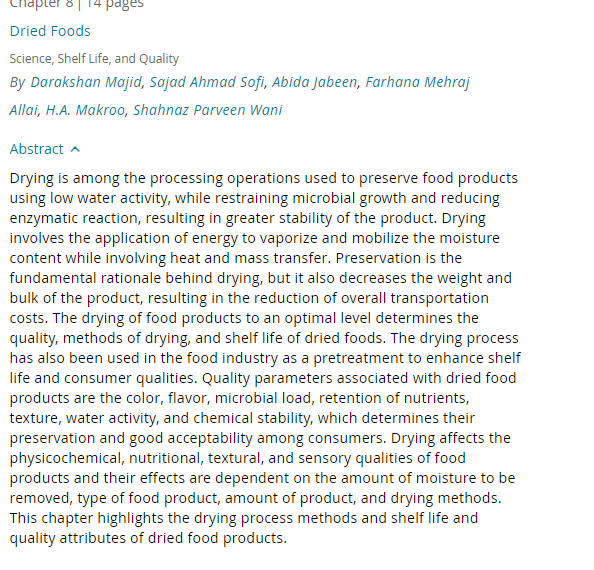Open the Dried Foods chapter title link
Screen dimensions: 594x570
50,31
